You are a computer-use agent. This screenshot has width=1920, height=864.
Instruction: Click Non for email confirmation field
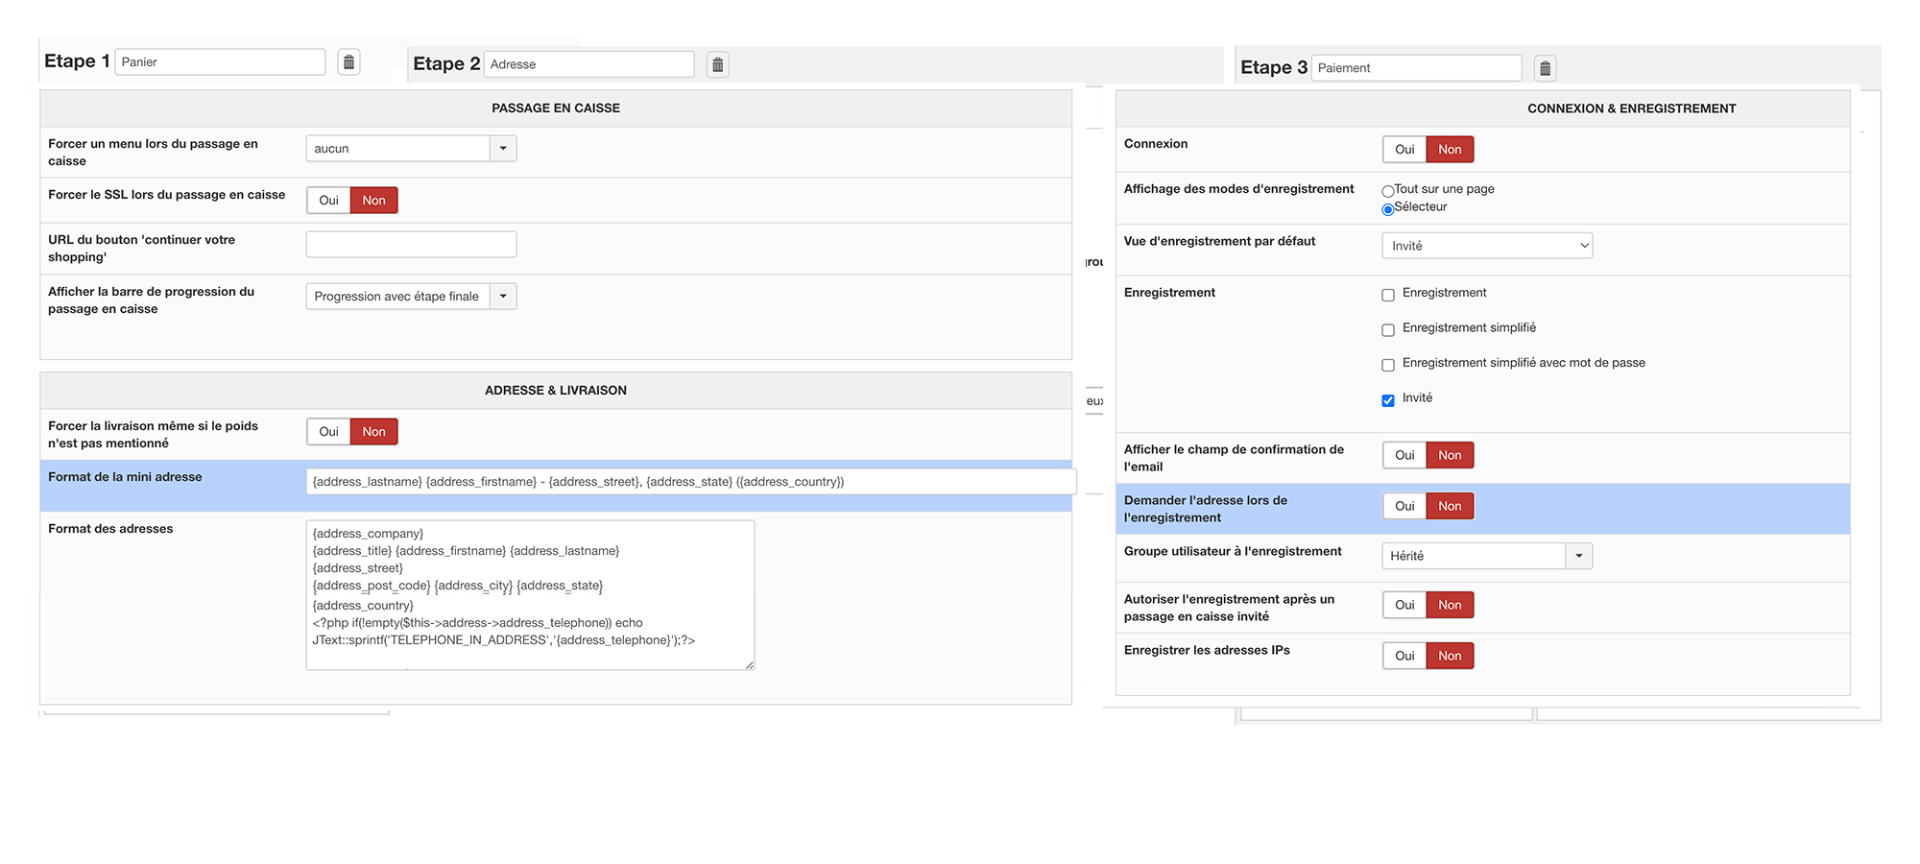coord(1449,456)
